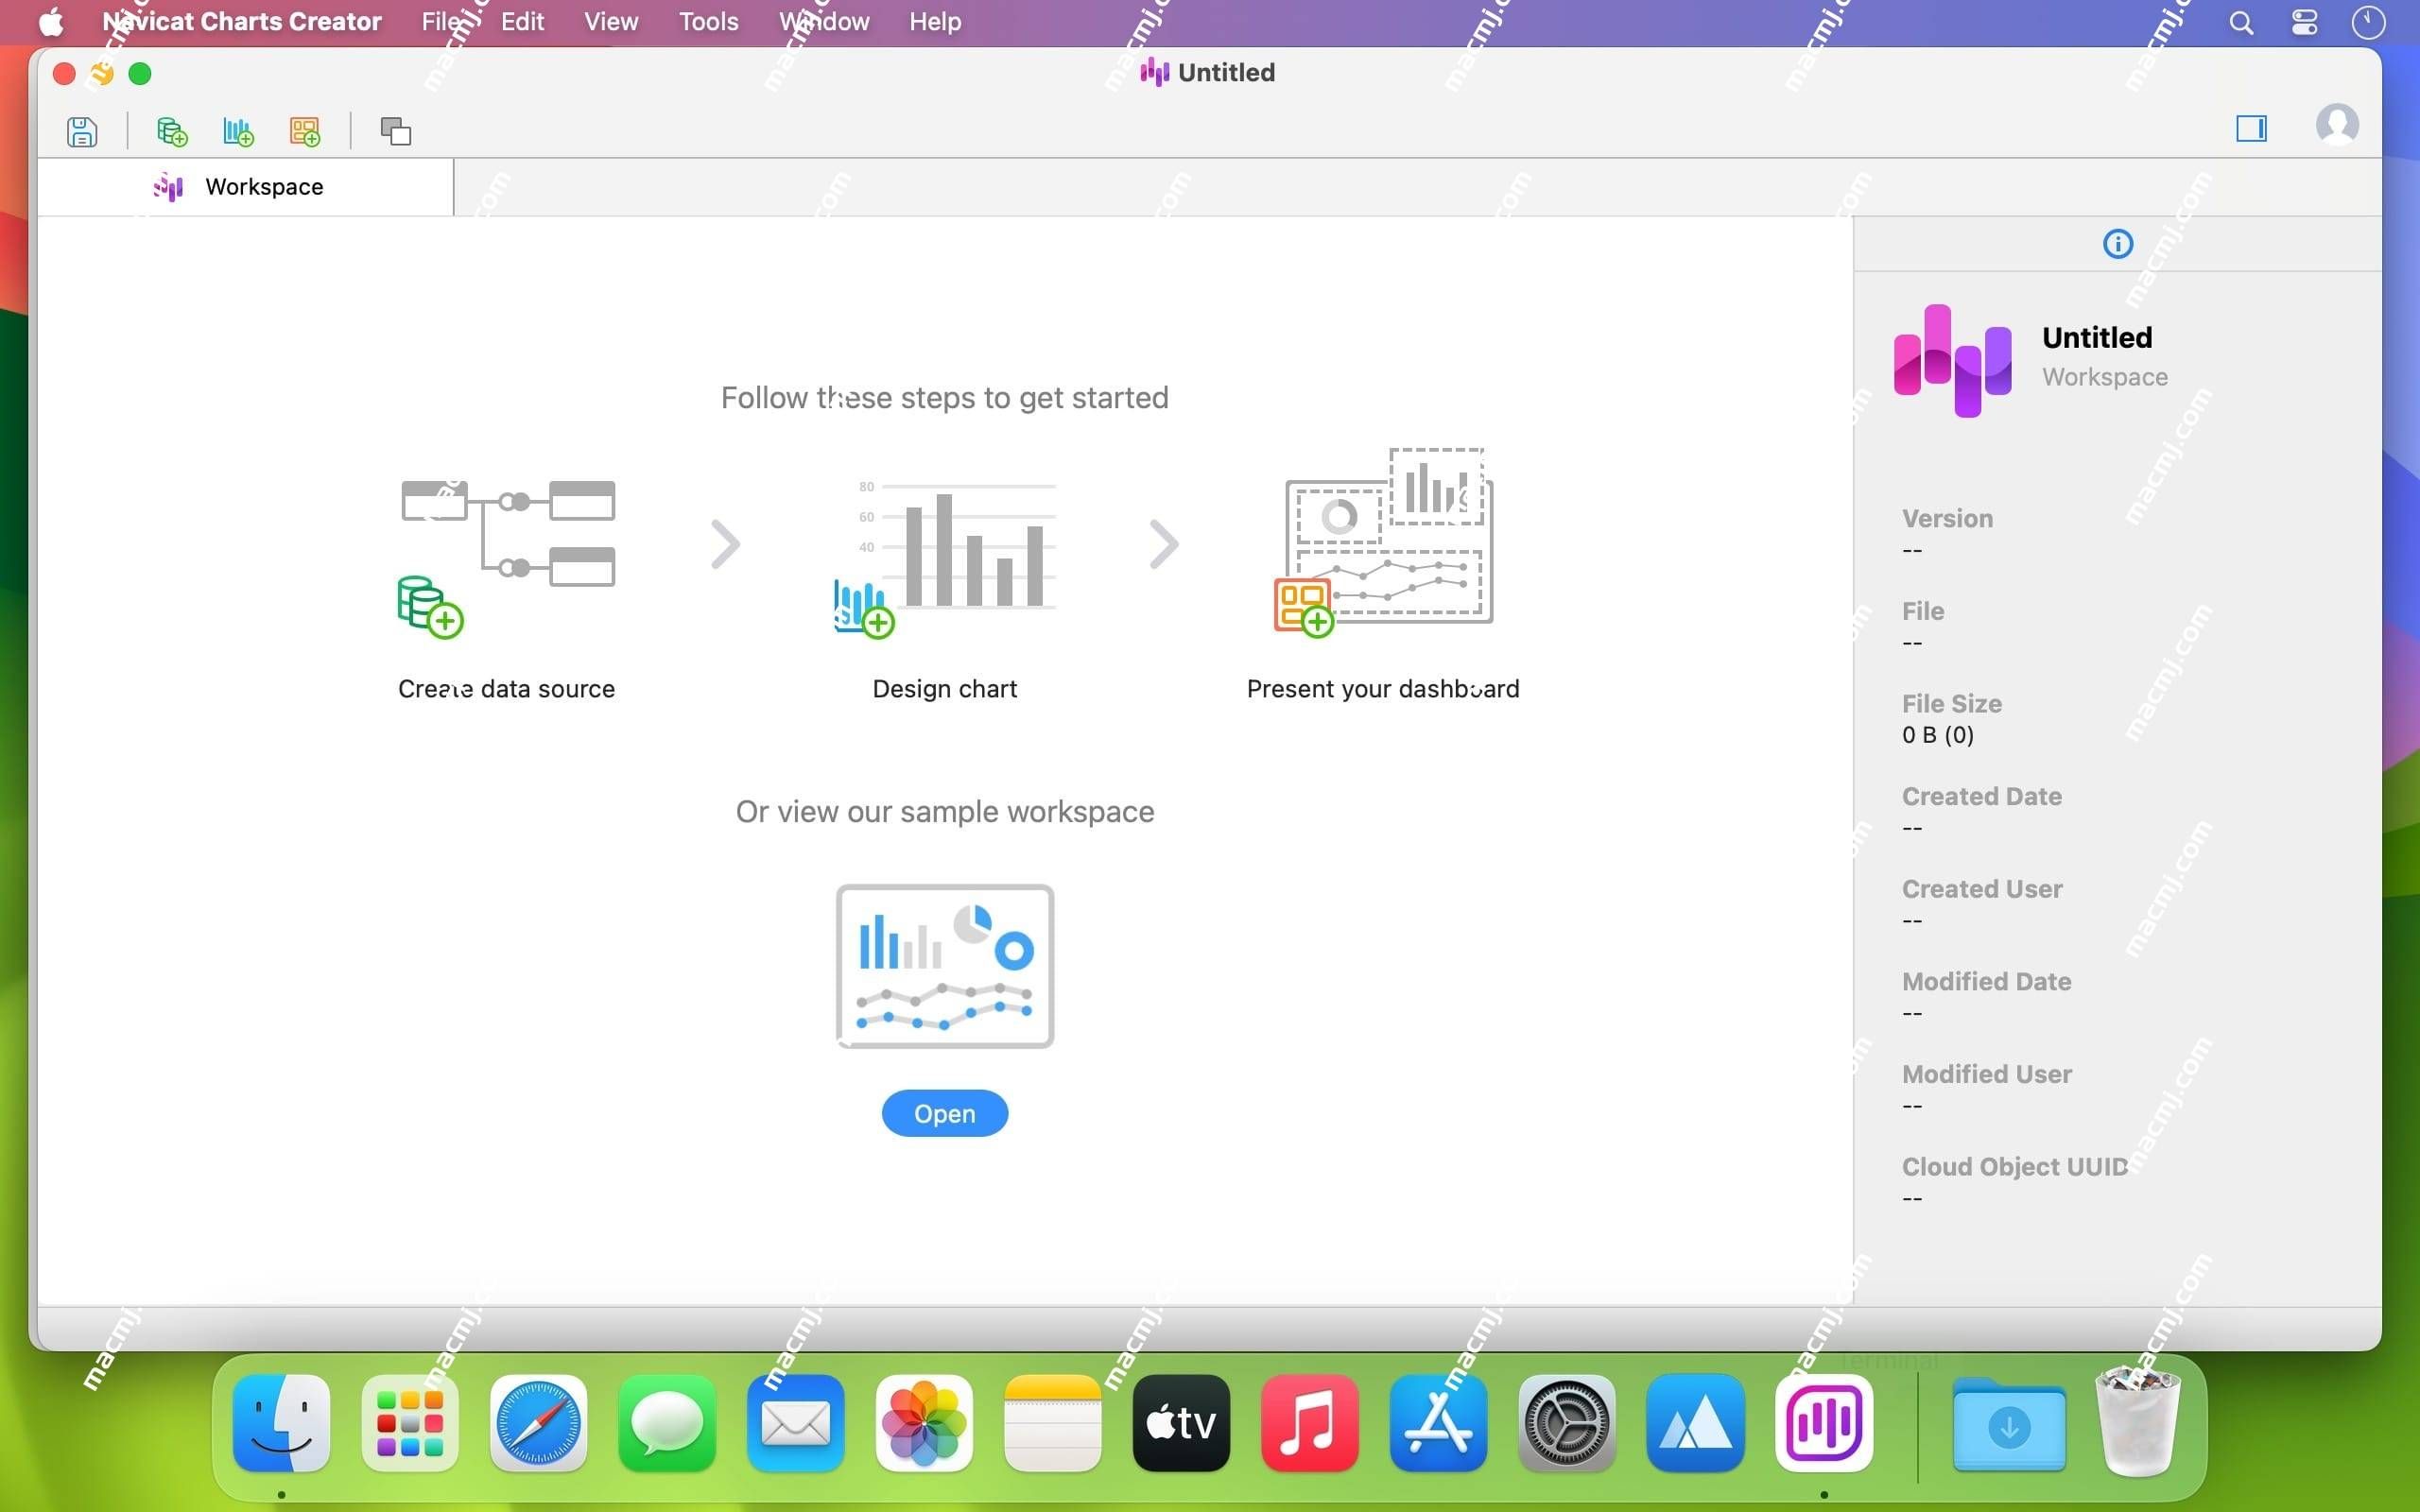The image size is (2420, 1512).
Task: Toggle the right information pane icon
Action: [2251, 128]
